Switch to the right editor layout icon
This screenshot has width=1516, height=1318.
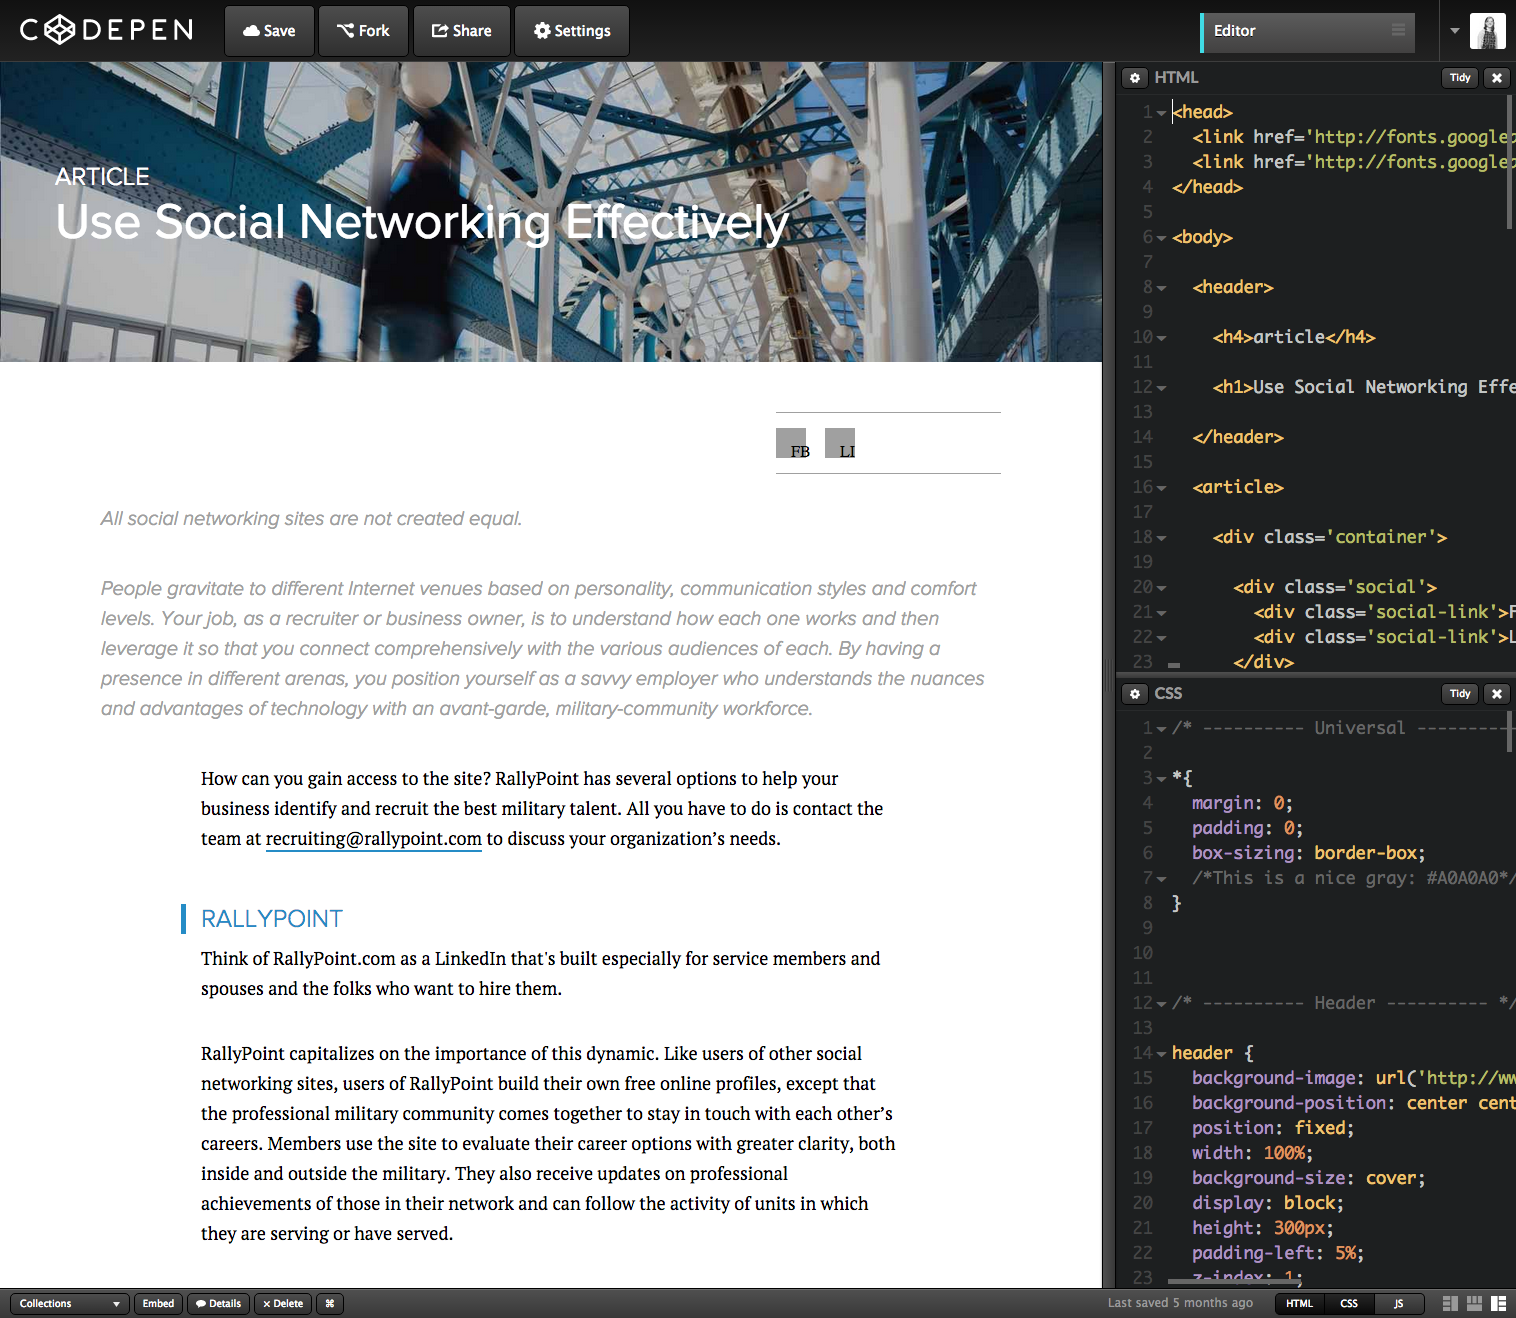1498,1303
